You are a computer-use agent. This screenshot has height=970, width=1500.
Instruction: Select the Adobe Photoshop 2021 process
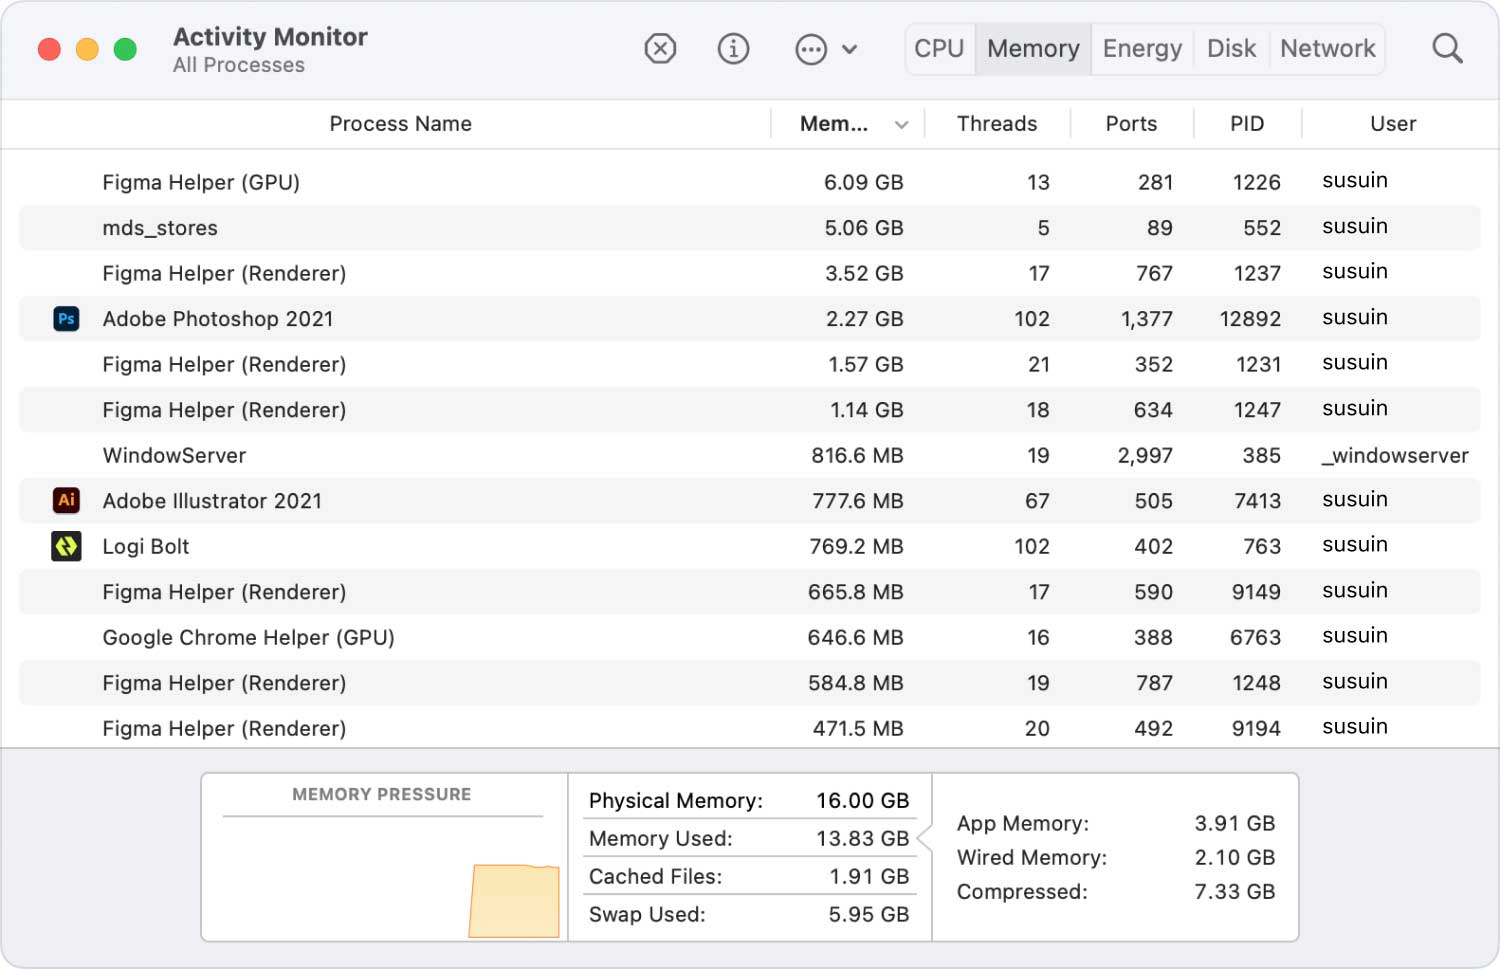point(750,319)
